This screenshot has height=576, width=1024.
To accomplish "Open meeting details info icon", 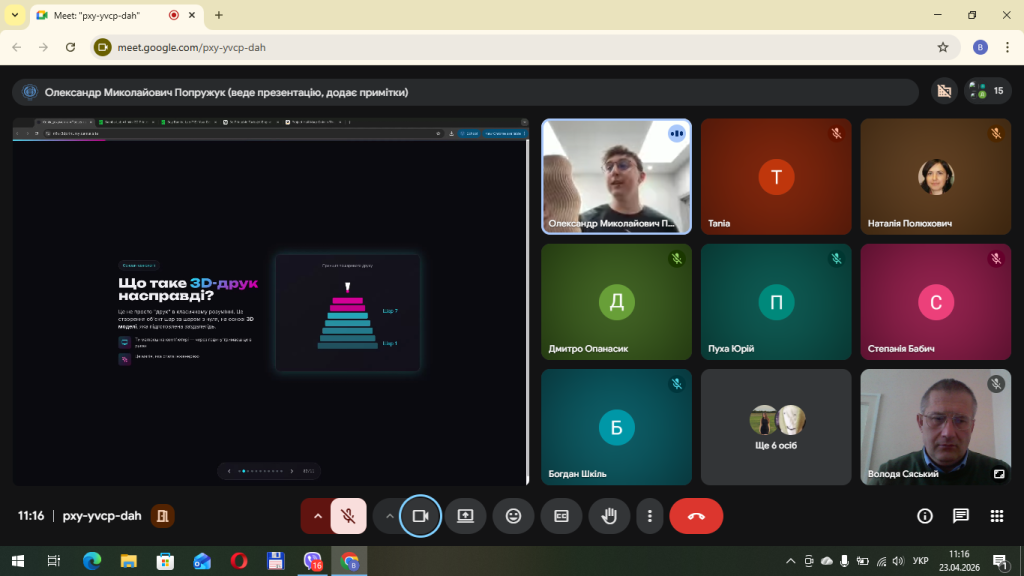I will [925, 516].
